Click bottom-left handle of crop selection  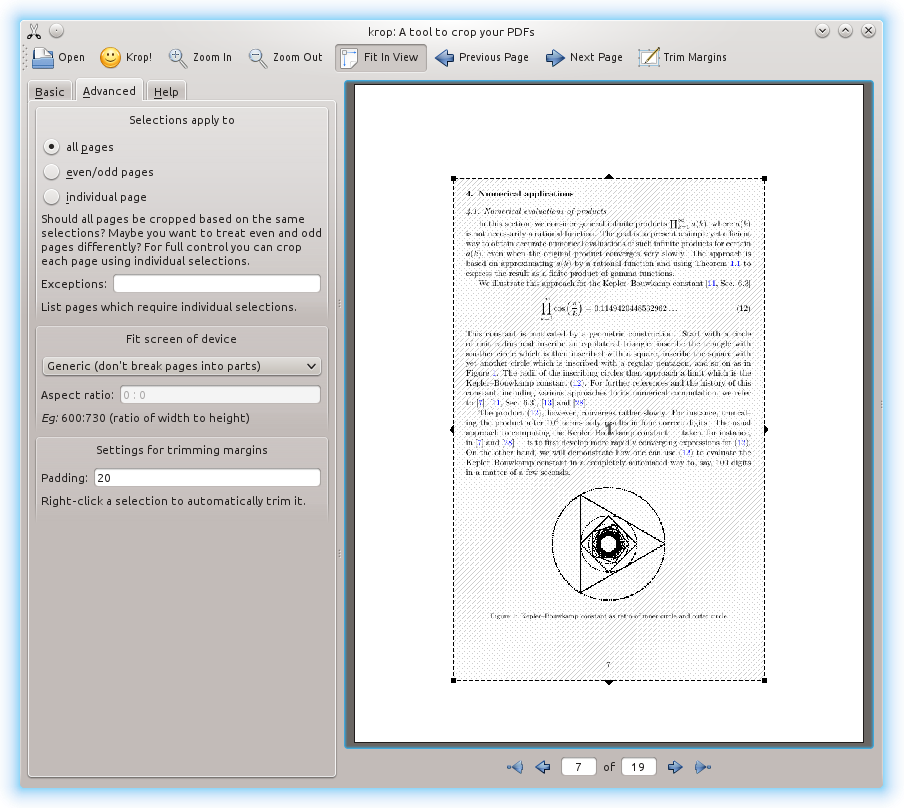[x=454, y=681]
